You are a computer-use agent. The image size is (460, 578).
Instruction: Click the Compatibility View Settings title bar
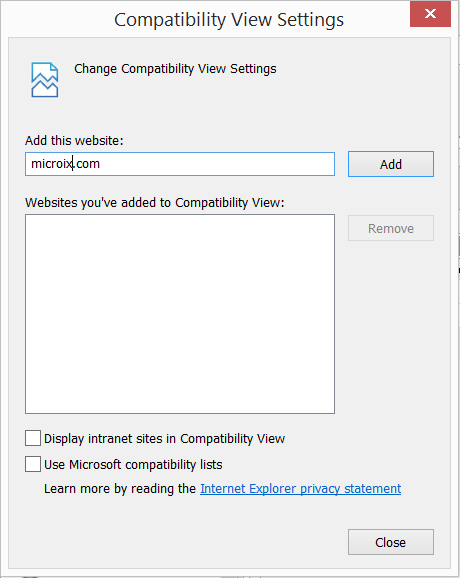(229, 20)
